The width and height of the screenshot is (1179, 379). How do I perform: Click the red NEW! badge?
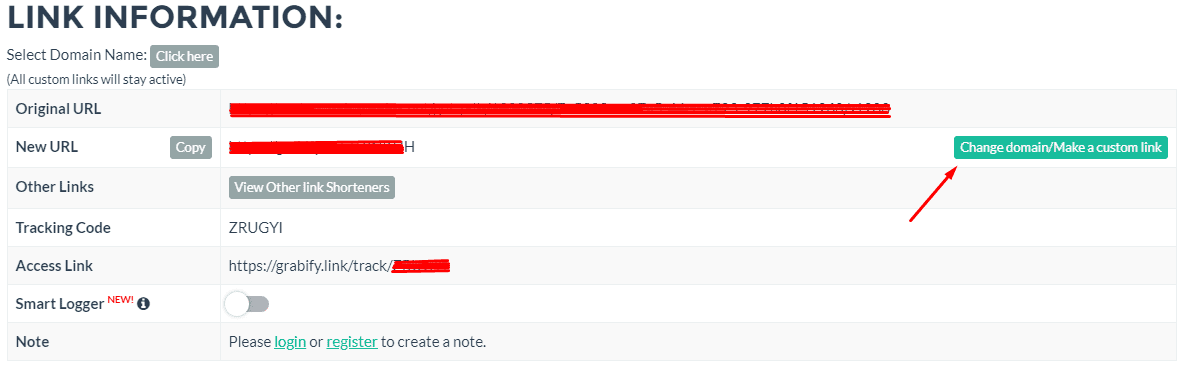click(120, 299)
